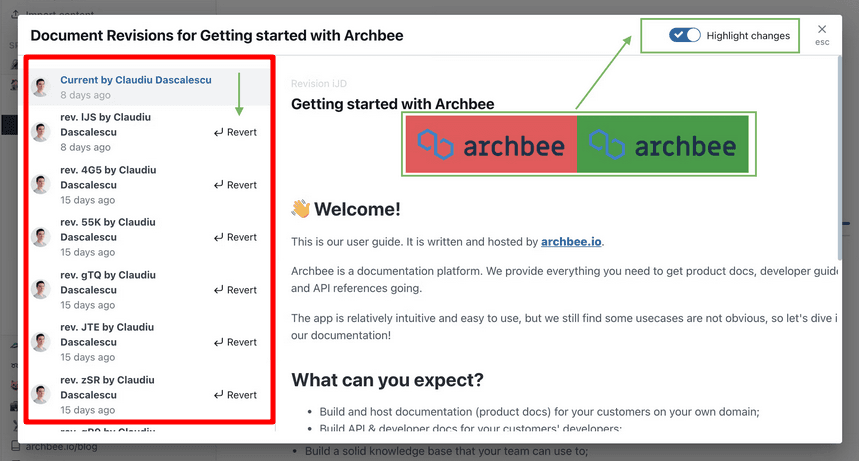The height and width of the screenshot is (461, 859).
Task: Click avatar beside rev. 4G5
Action: click(41, 184)
